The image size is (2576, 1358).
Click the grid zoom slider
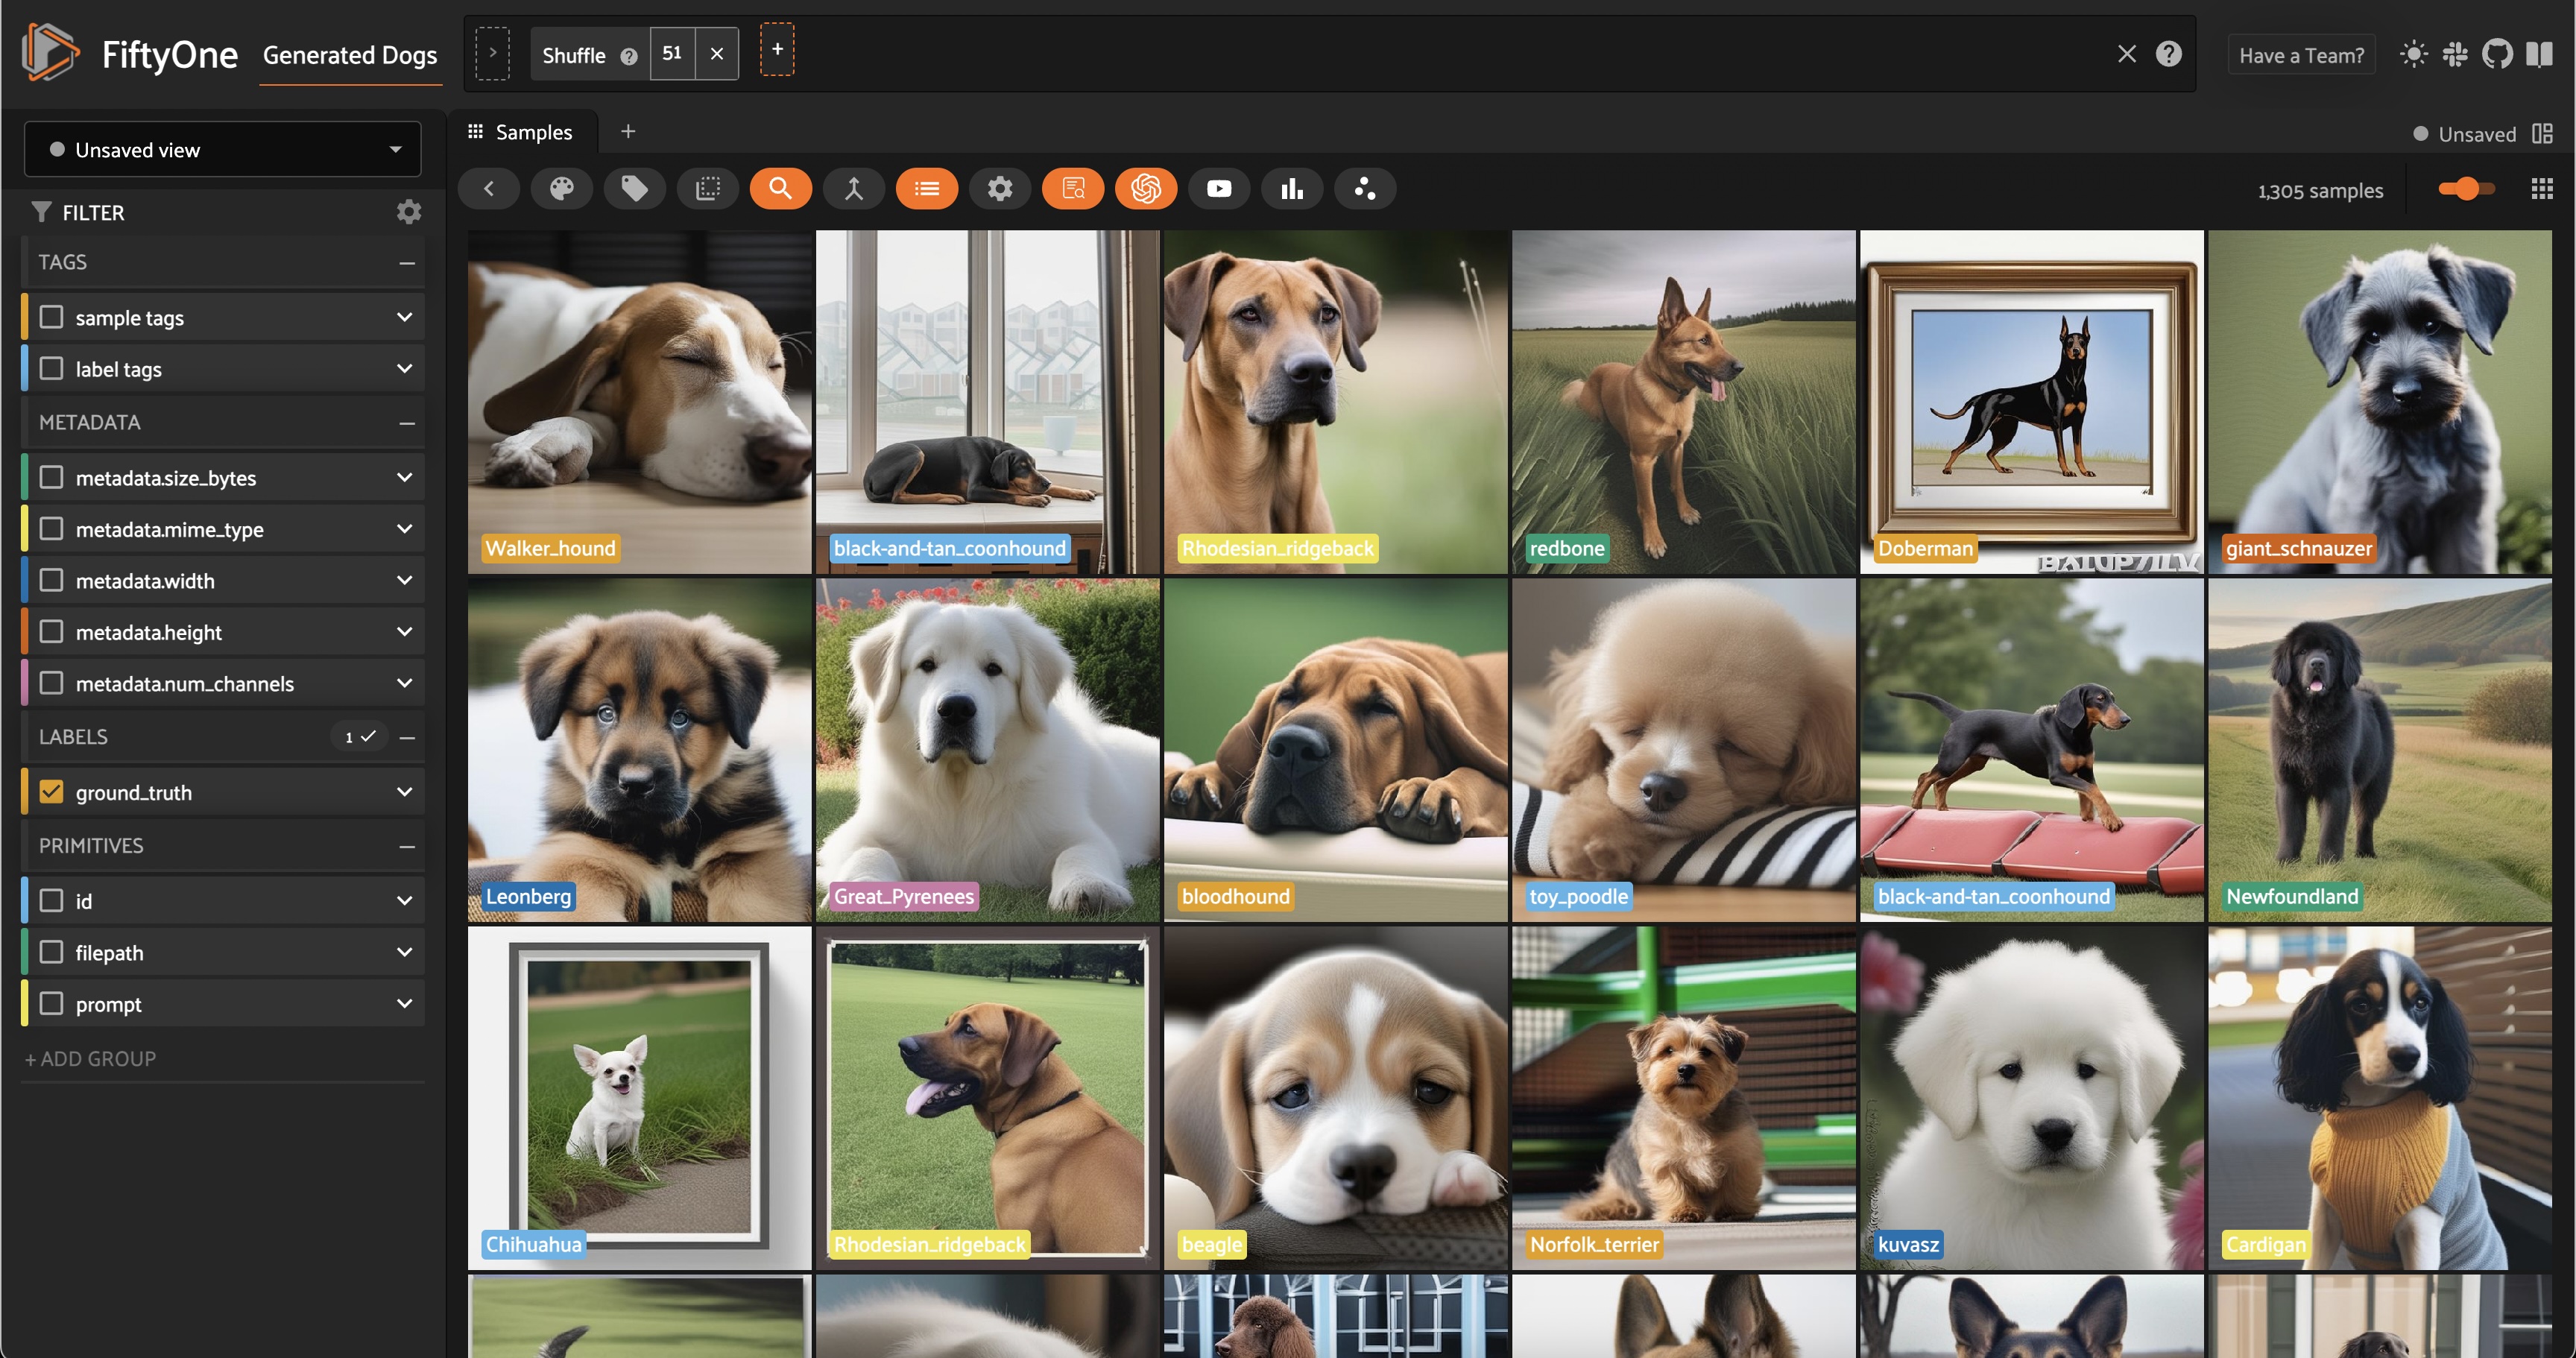[2466, 188]
